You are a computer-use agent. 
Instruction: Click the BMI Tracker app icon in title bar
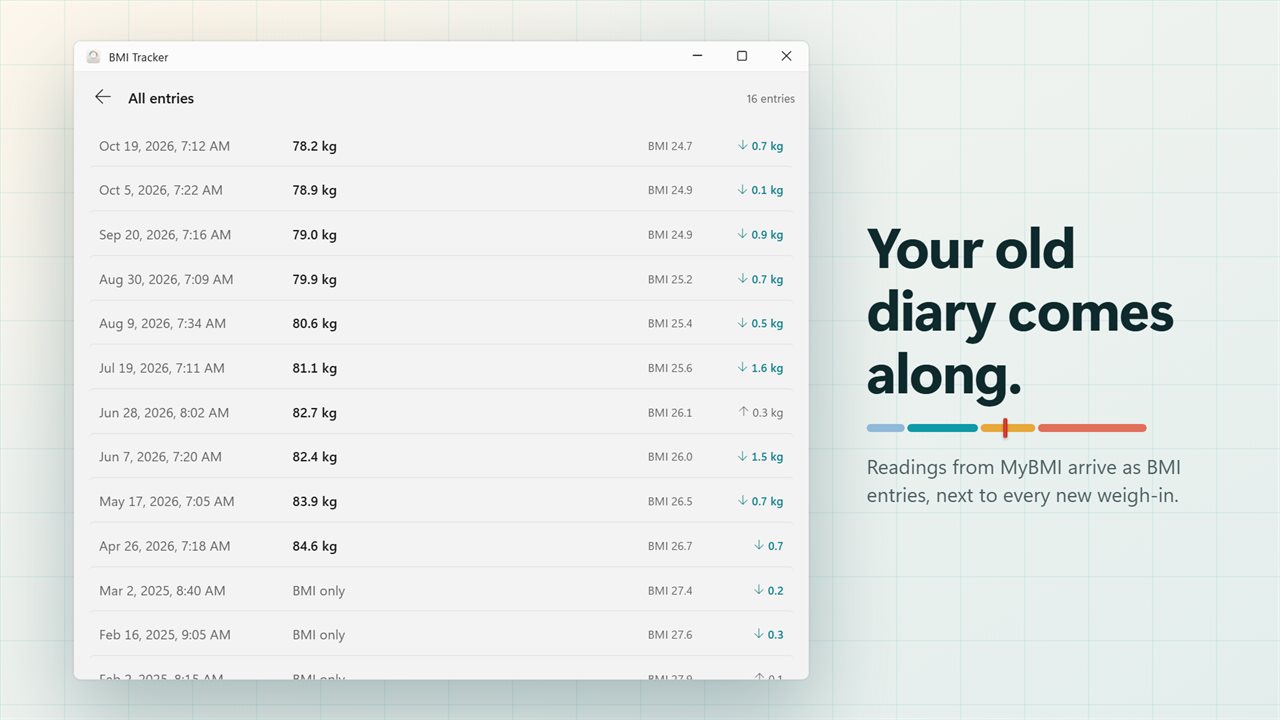click(93, 57)
